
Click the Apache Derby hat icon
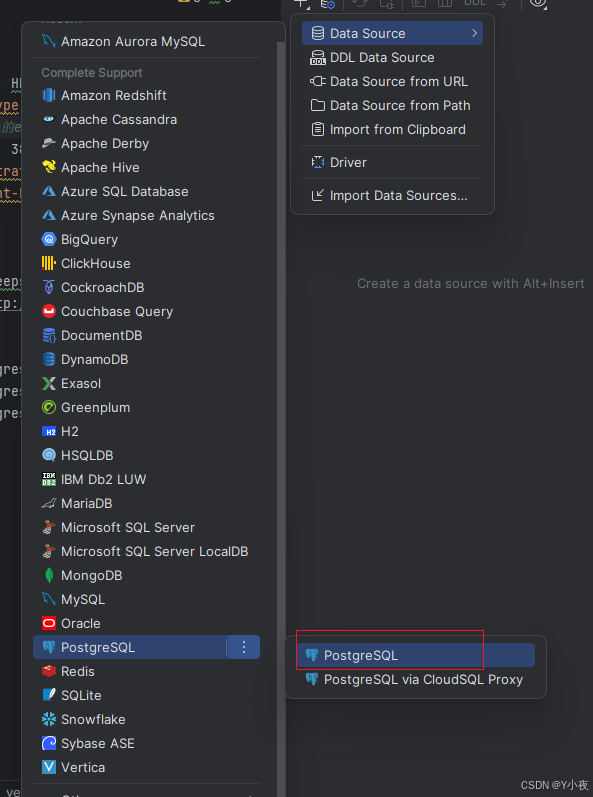[x=49, y=143]
